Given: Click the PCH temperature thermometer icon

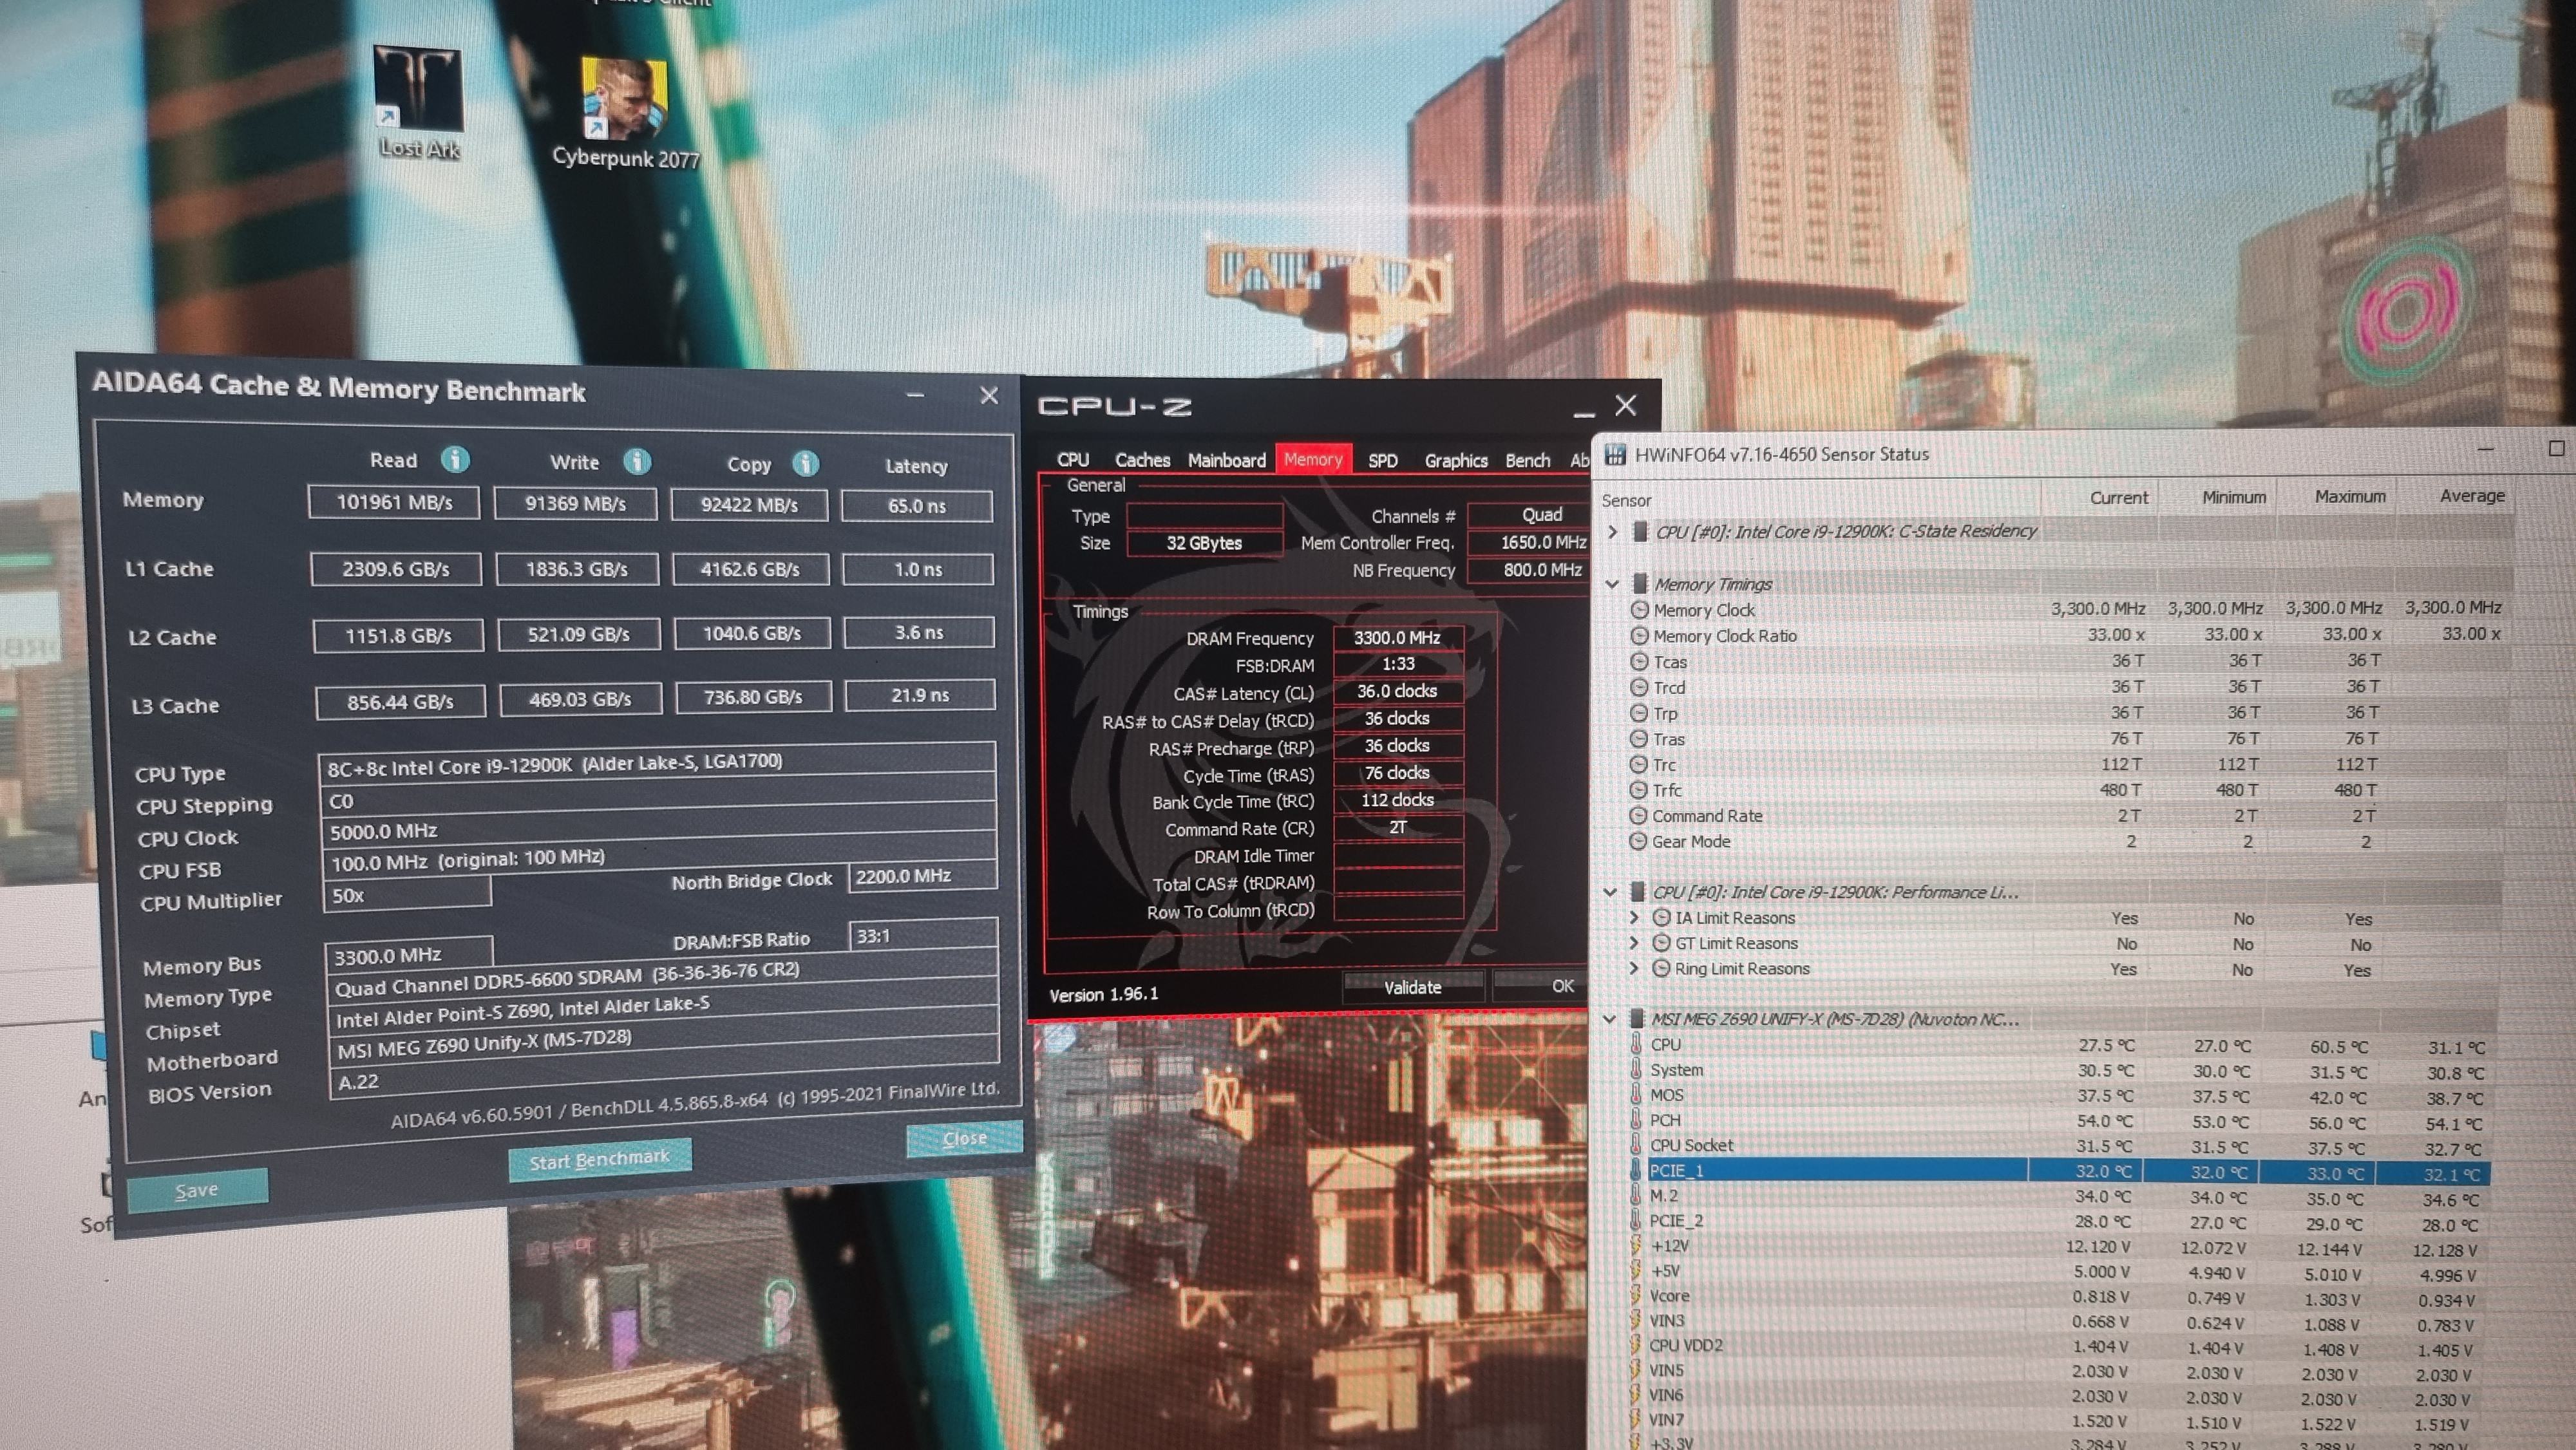Looking at the screenshot, I should 1636,1120.
